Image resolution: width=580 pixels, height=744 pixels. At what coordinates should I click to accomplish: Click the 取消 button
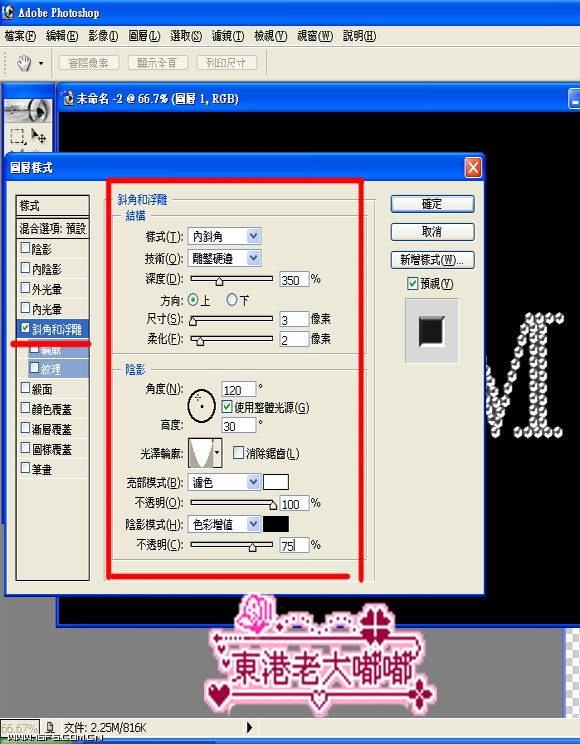click(x=432, y=232)
